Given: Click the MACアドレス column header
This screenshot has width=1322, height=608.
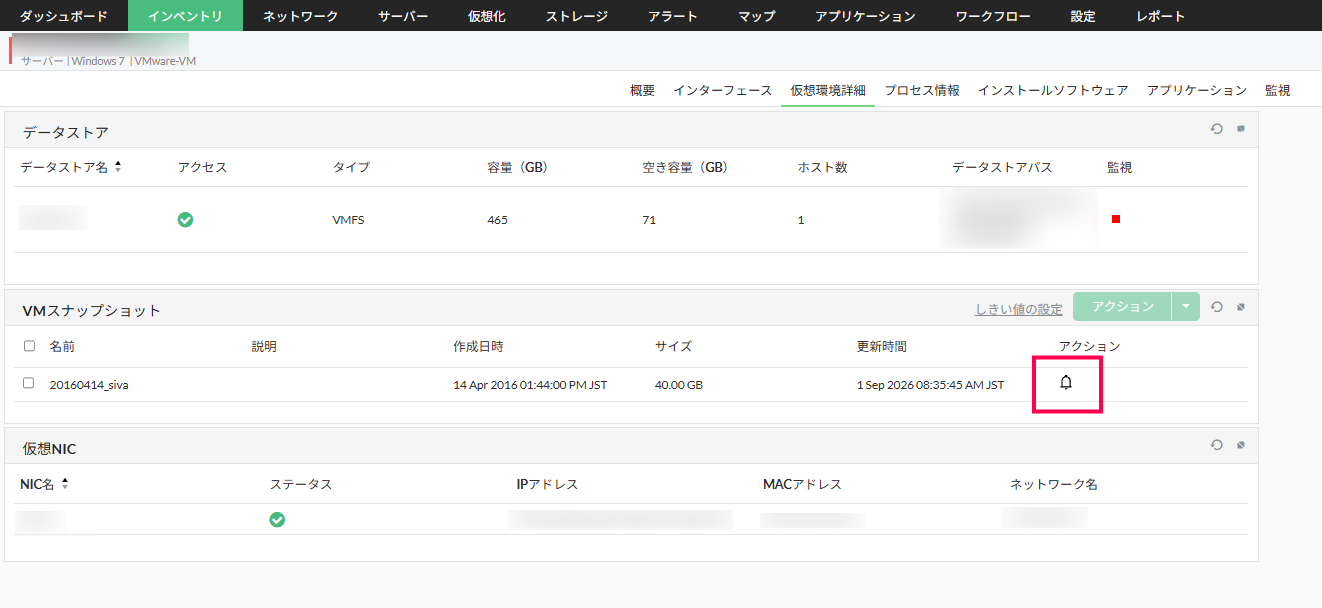Looking at the screenshot, I should [802, 484].
